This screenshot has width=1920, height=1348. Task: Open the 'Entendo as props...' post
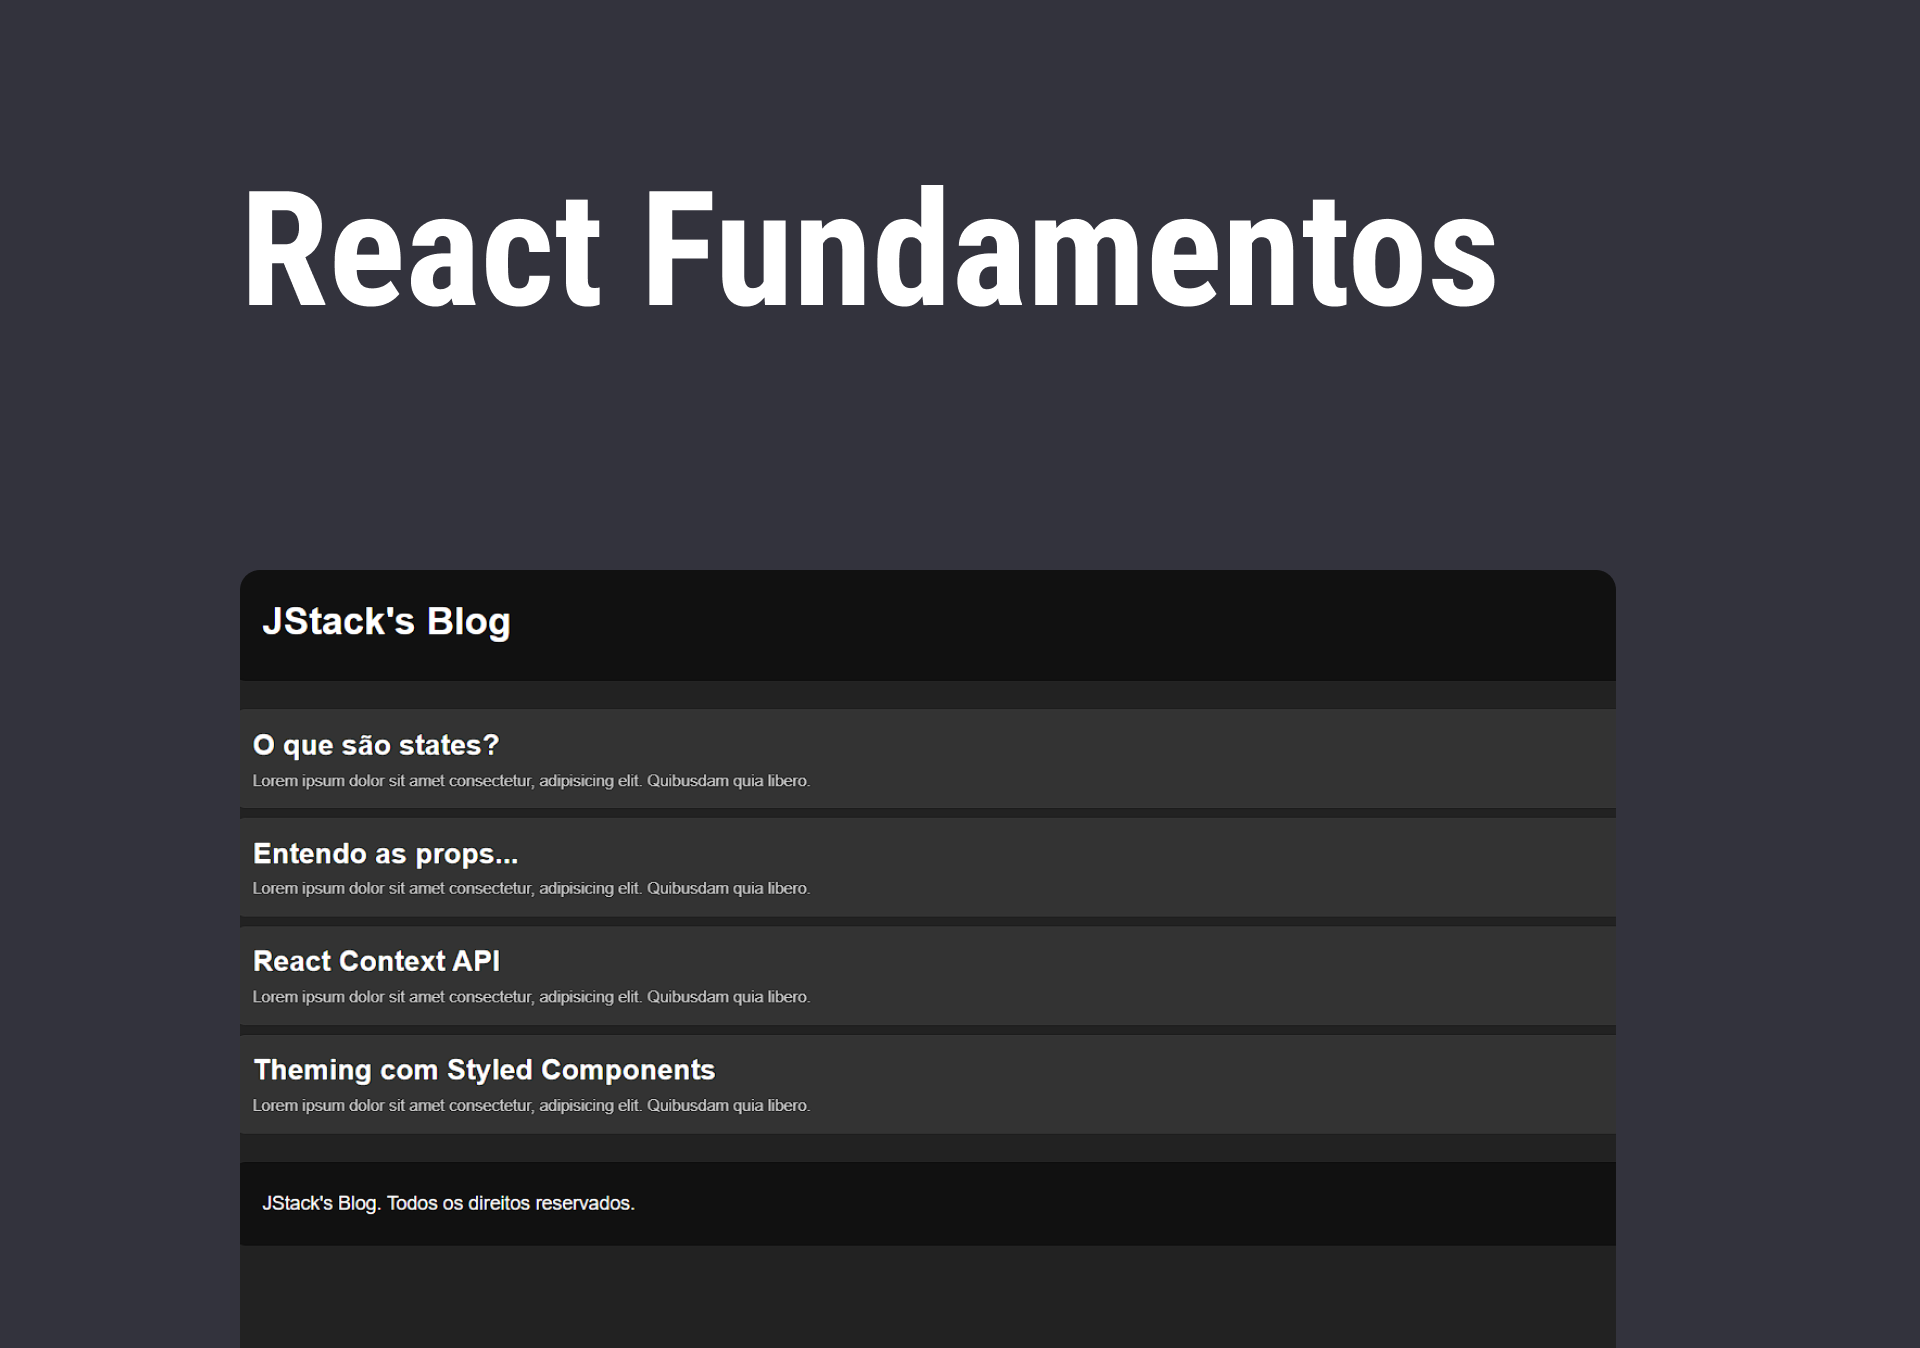387,854
